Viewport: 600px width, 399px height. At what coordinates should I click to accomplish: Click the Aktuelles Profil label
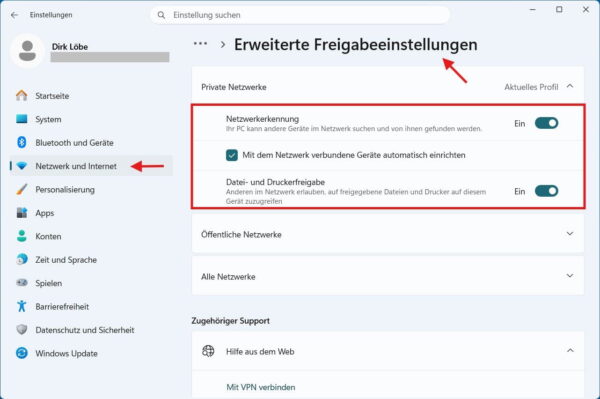[531, 87]
